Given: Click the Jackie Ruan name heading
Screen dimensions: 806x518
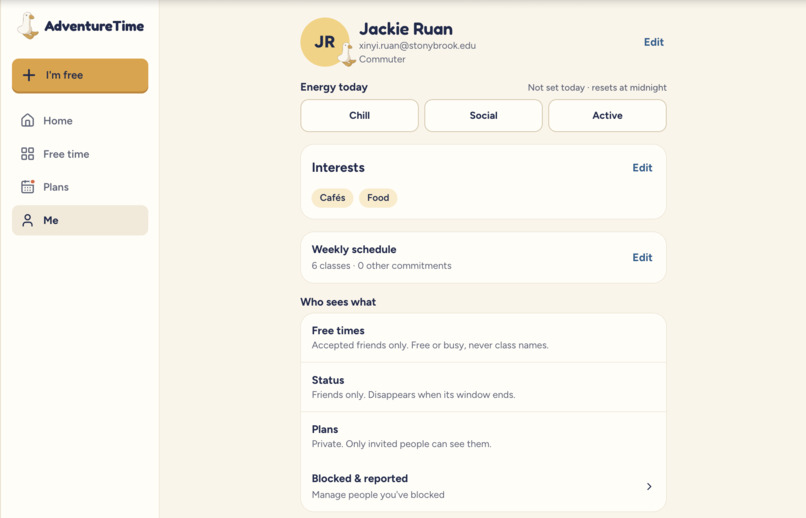Looking at the screenshot, I should click(406, 29).
